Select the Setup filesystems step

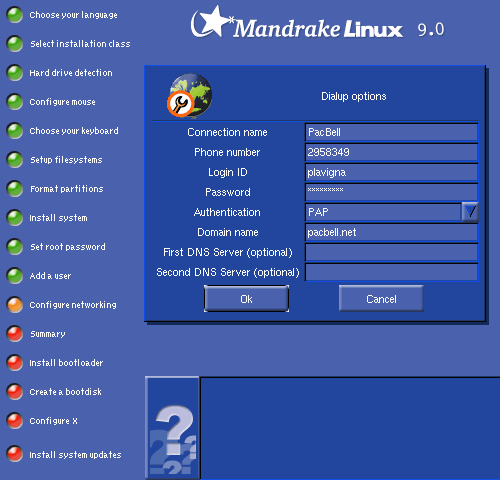click(66, 160)
